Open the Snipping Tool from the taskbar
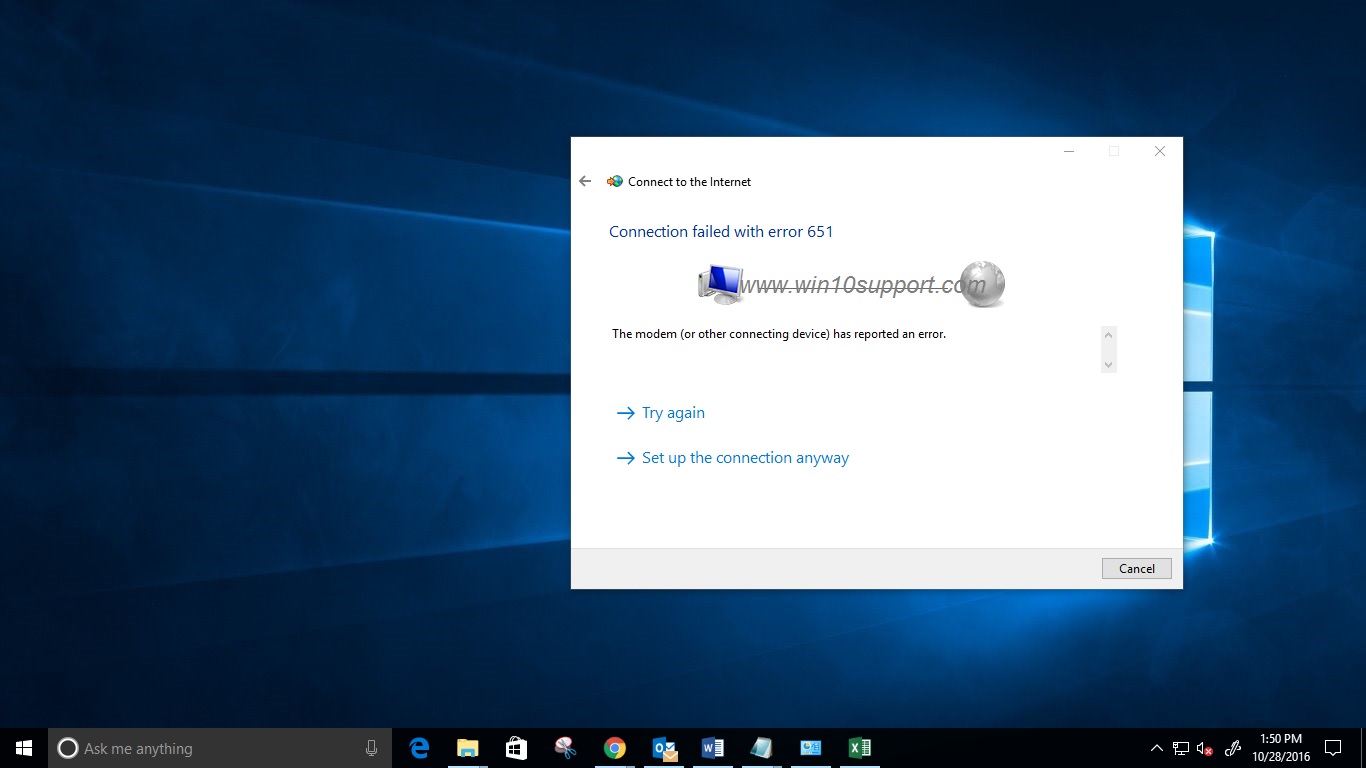Screen dimensions: 1366x768 tap(565, 748)
